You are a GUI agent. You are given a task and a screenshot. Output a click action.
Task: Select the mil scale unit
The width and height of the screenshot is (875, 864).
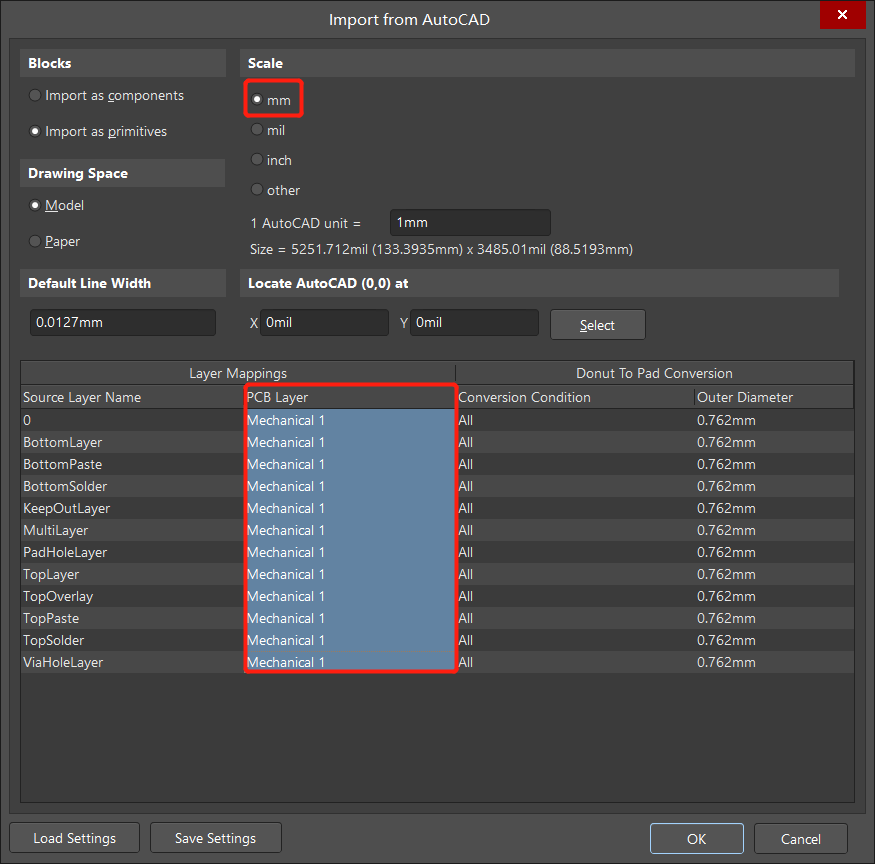pyautogui.click(x=257, y=129)
